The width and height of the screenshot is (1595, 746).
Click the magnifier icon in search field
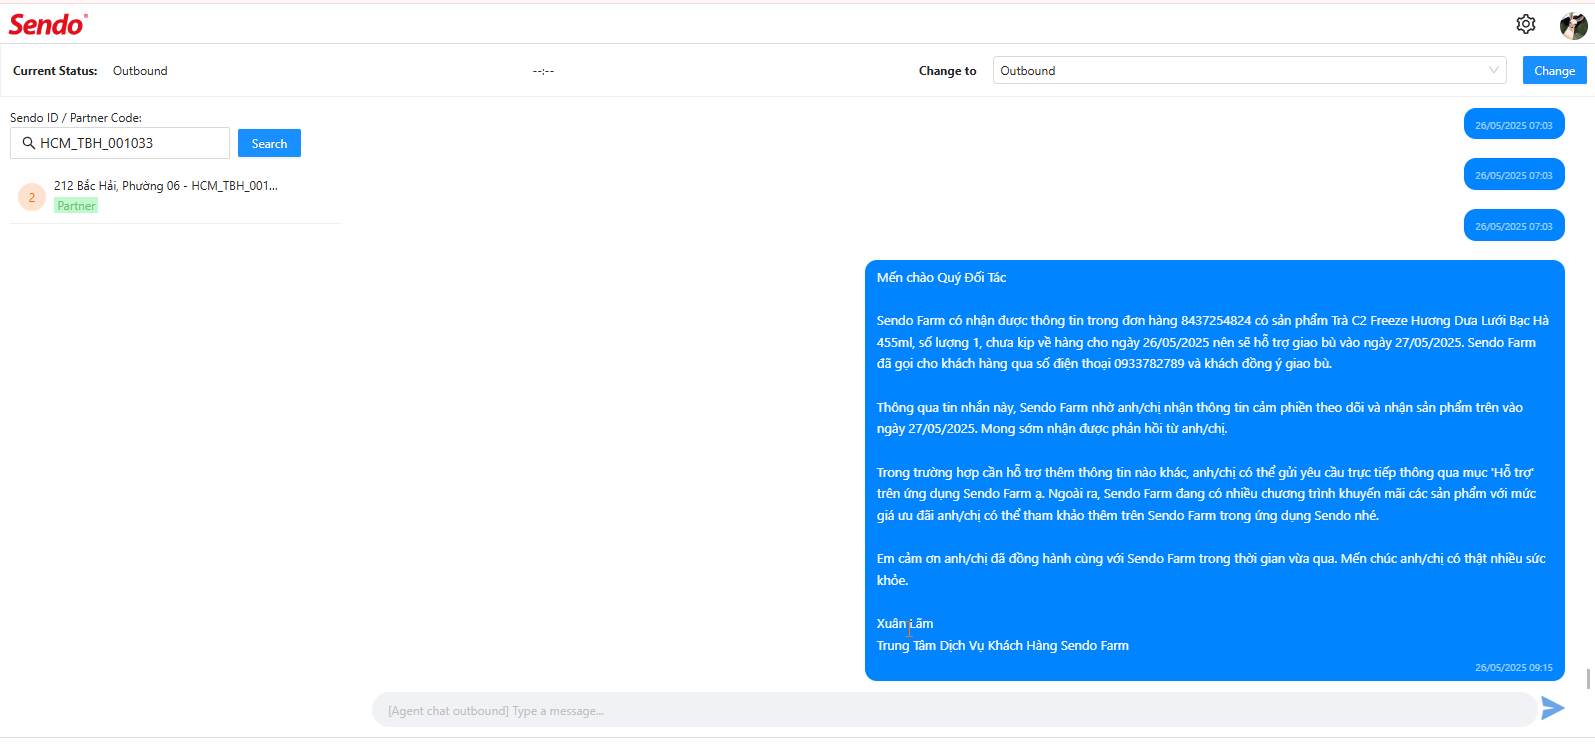point(29,143)
